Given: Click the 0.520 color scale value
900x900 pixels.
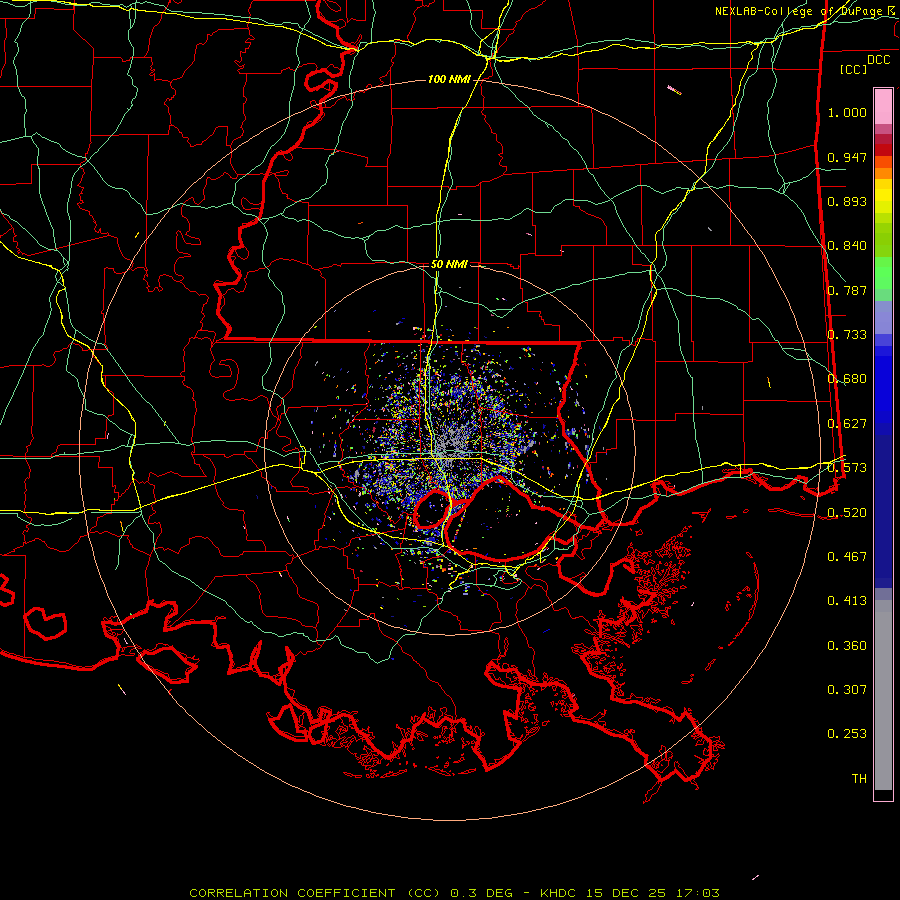Looking at the screenshot, I should click(x=847, y=512).
